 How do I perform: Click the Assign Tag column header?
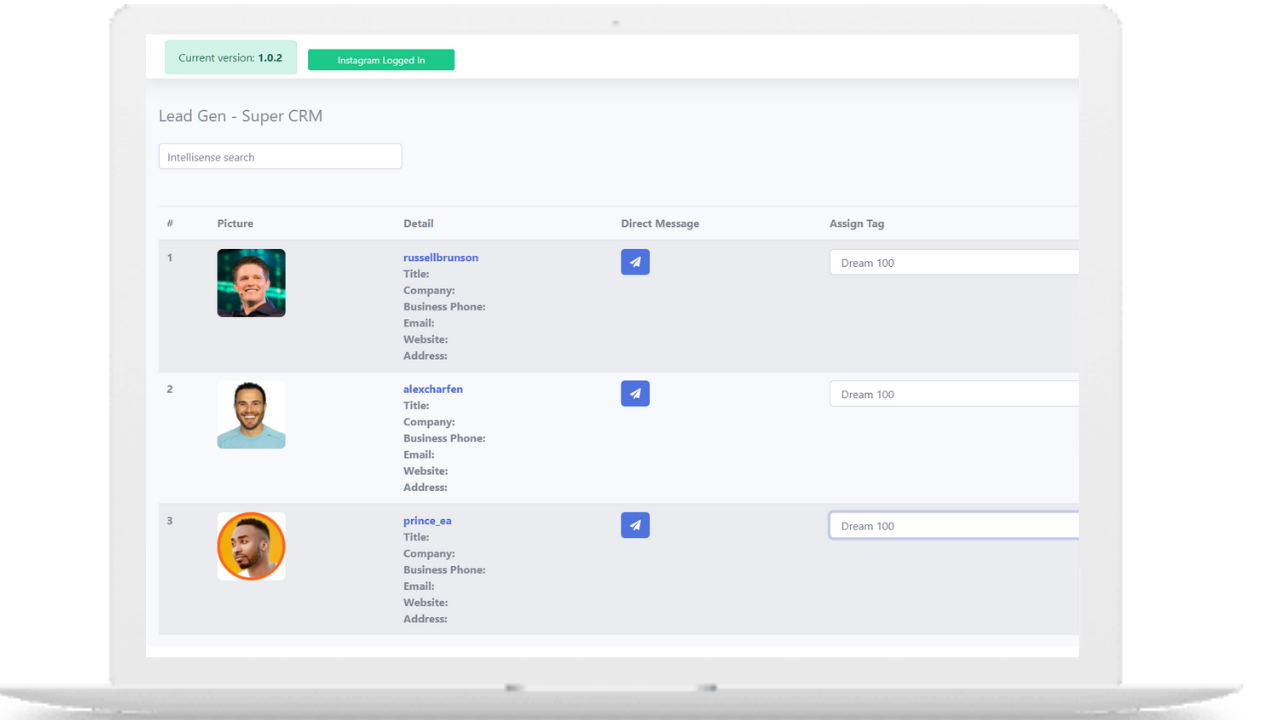856,224
